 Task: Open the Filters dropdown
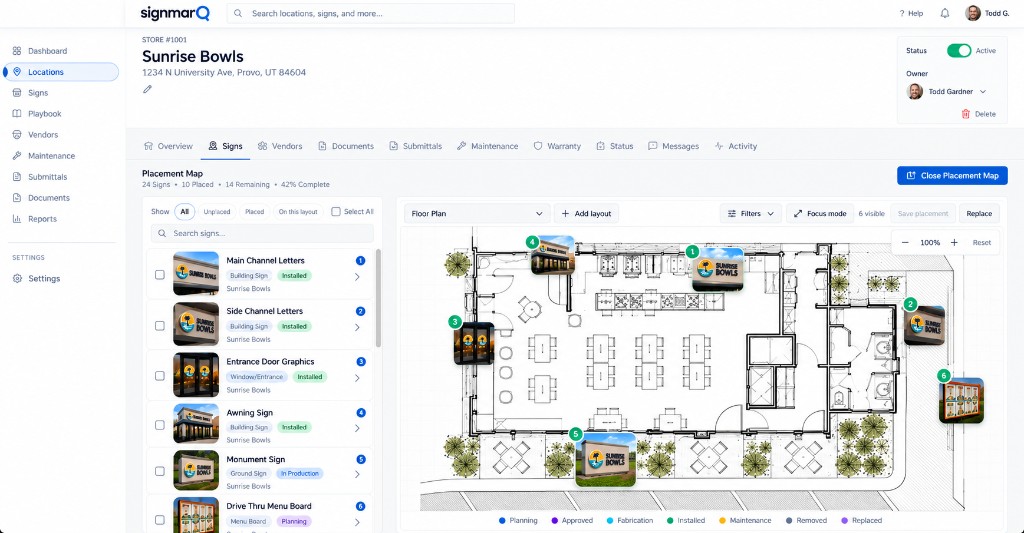click(750, 214)
